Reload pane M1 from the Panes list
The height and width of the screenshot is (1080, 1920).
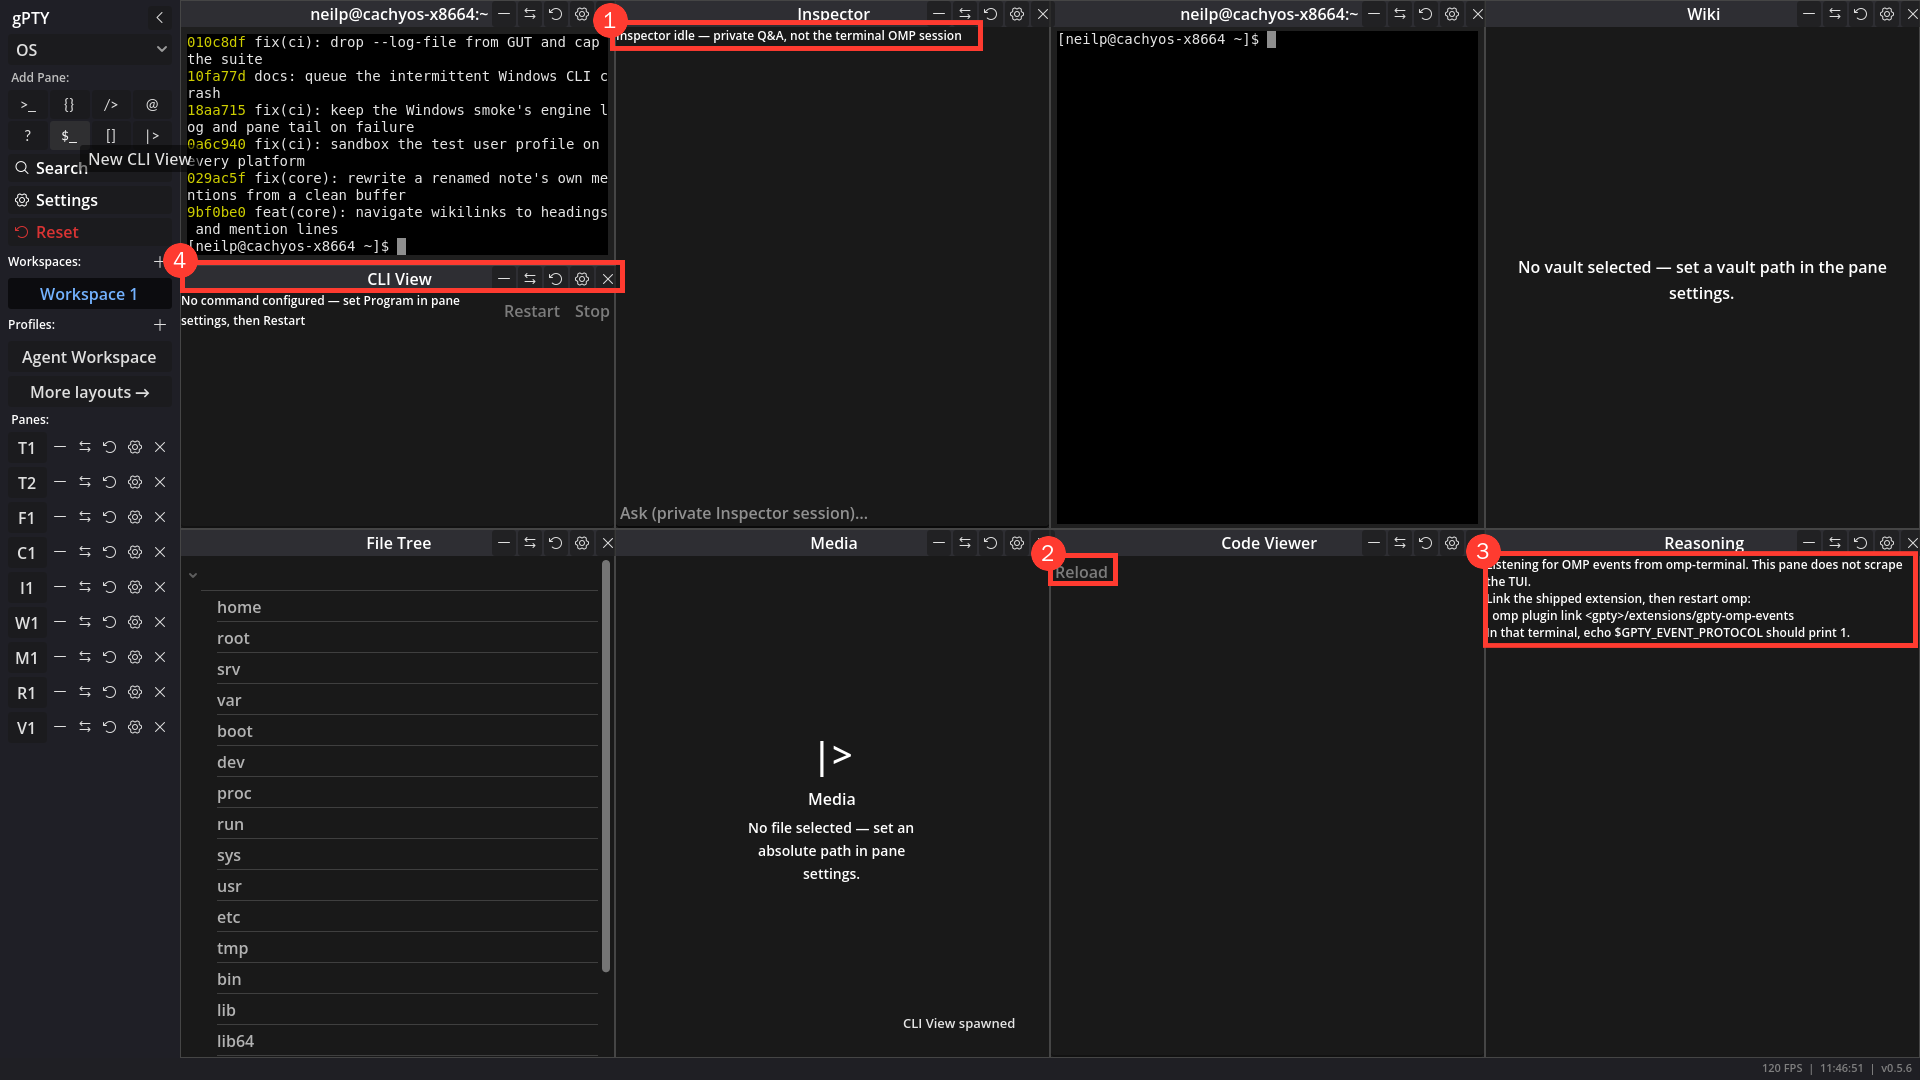point(110,658)
